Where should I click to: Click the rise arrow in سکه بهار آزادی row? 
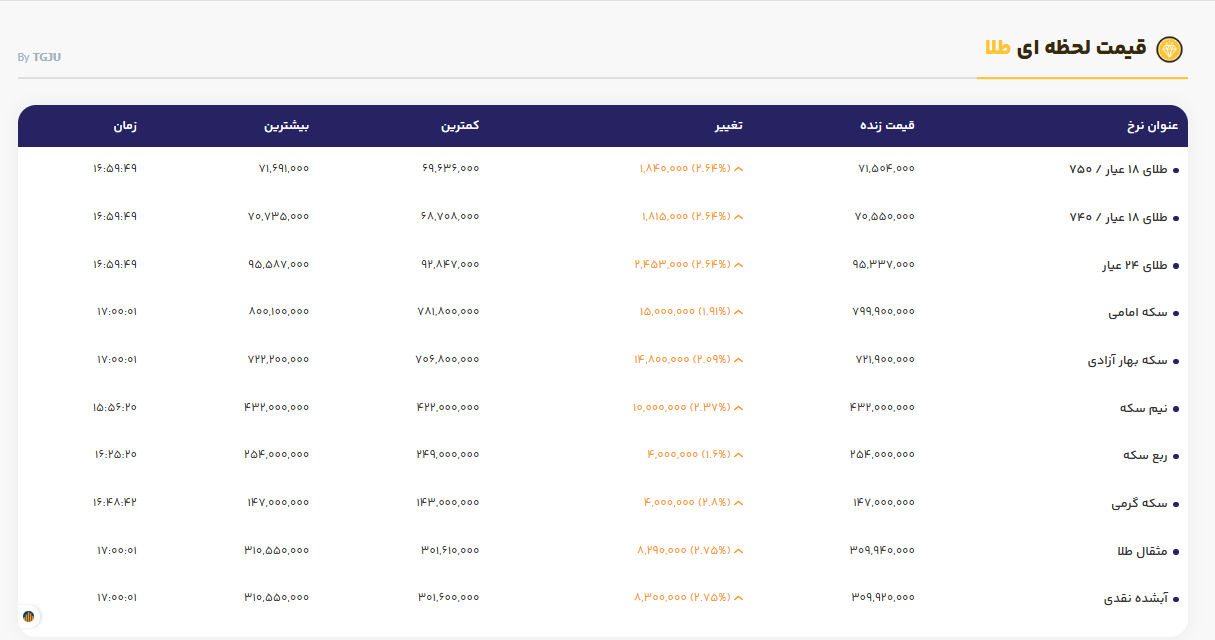click(739, 359)
